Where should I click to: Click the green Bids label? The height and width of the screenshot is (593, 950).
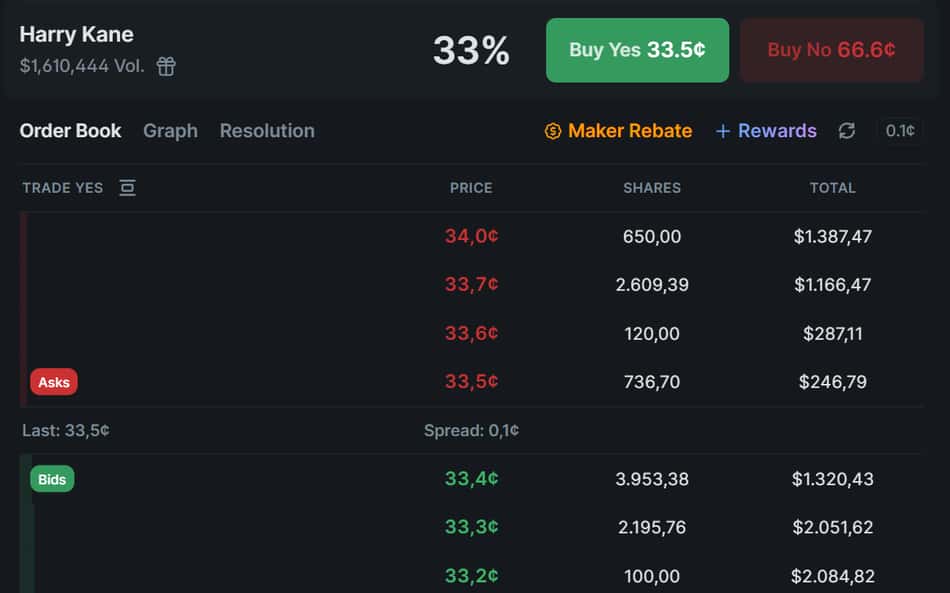click(52, 479)
